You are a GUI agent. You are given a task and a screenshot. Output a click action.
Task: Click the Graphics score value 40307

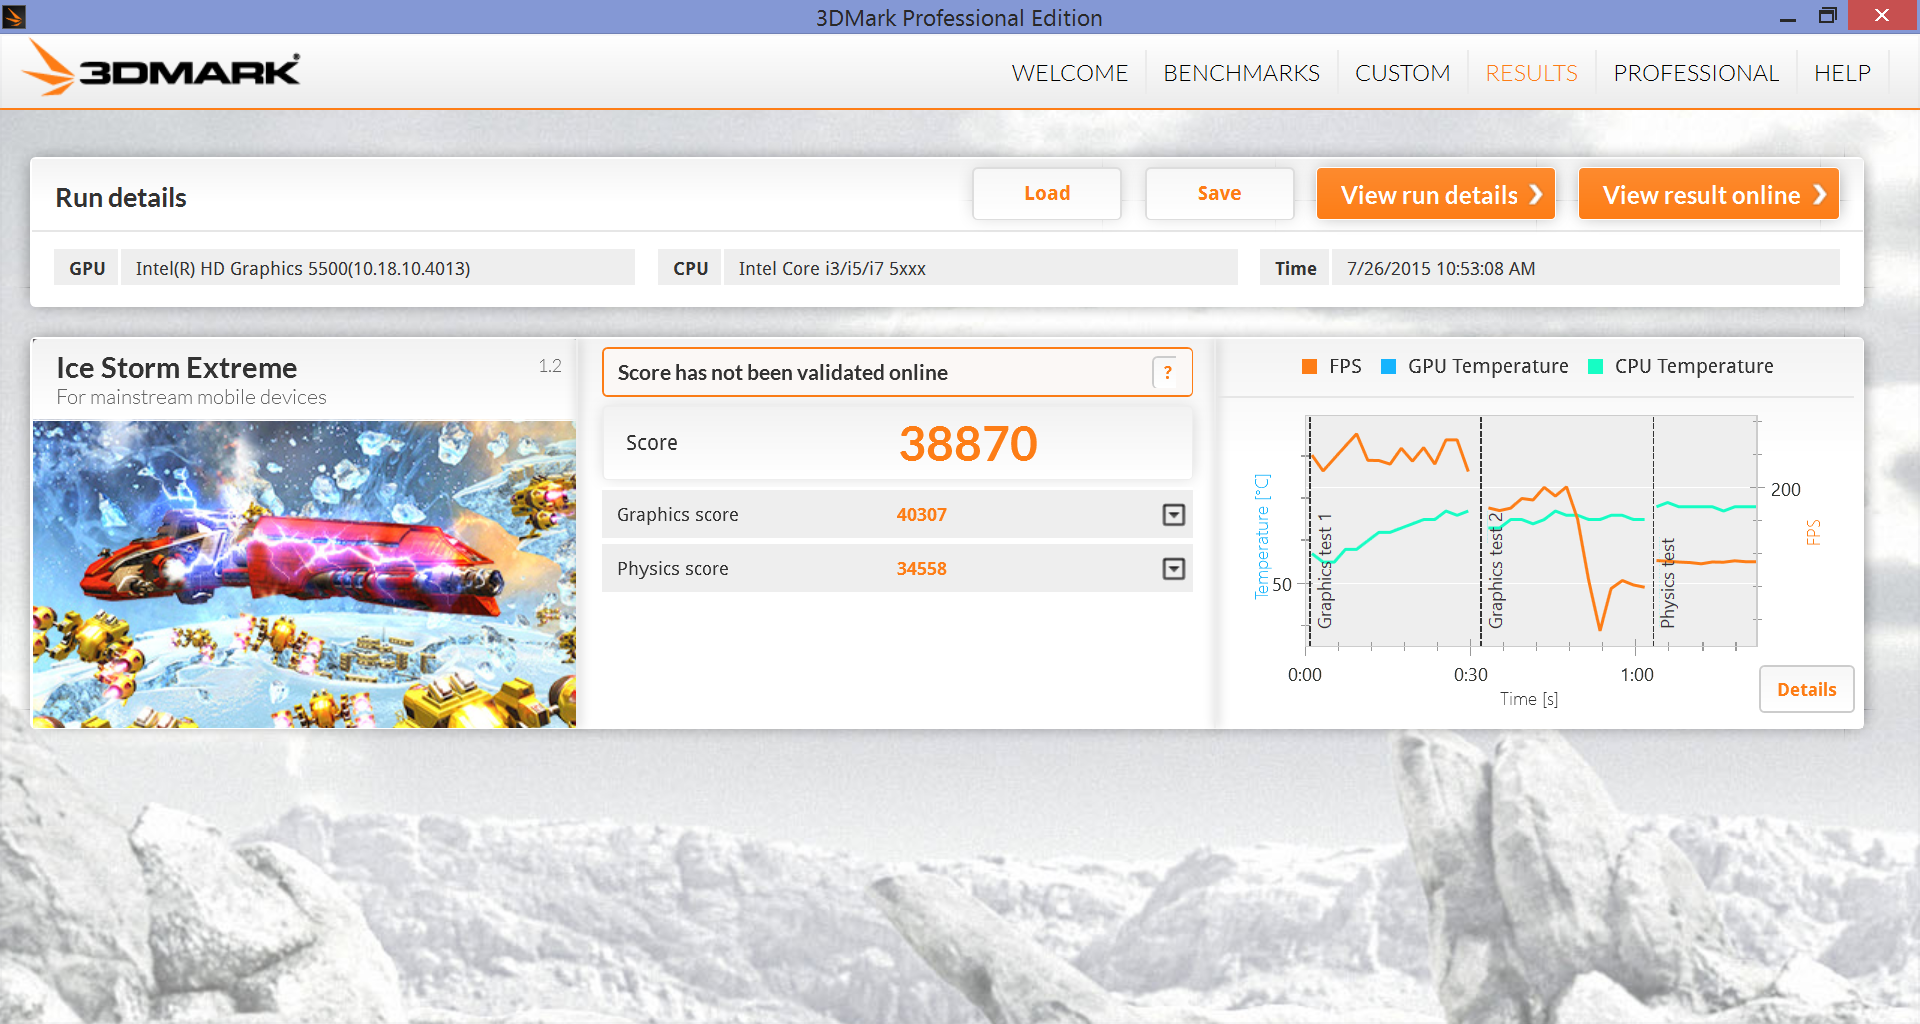[921, 514]
